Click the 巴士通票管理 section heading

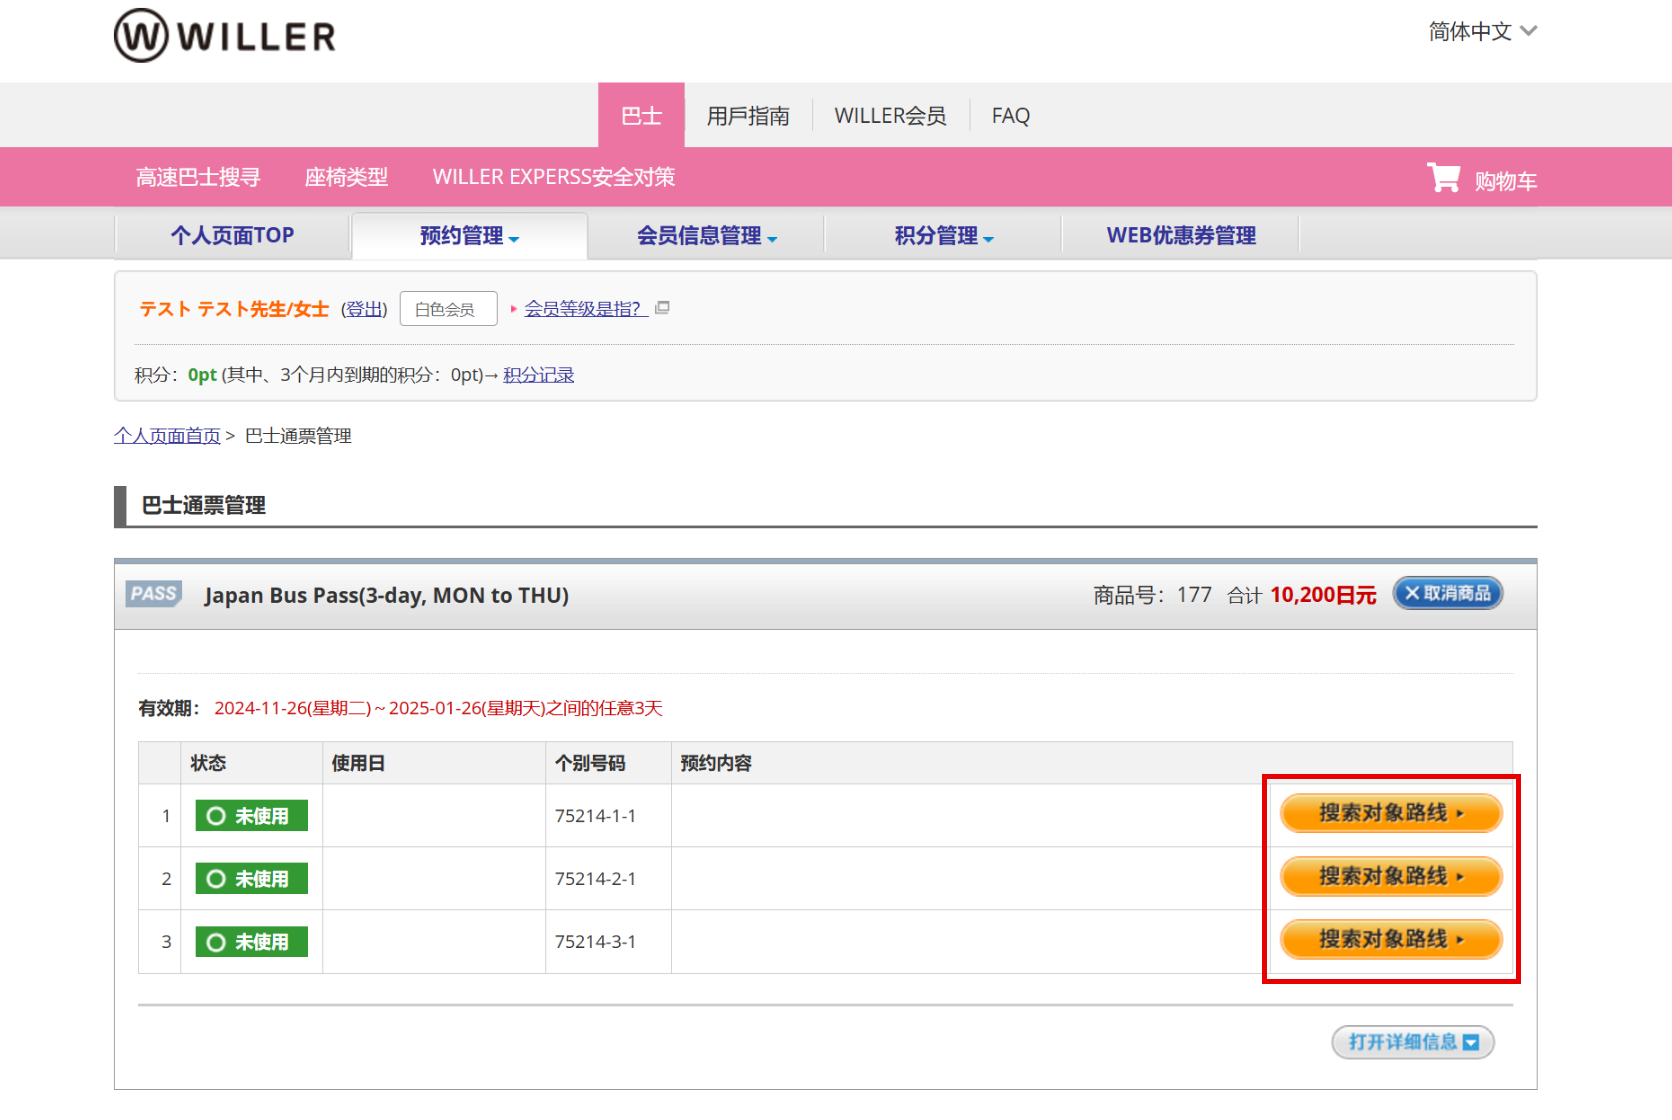pos(203,505)
